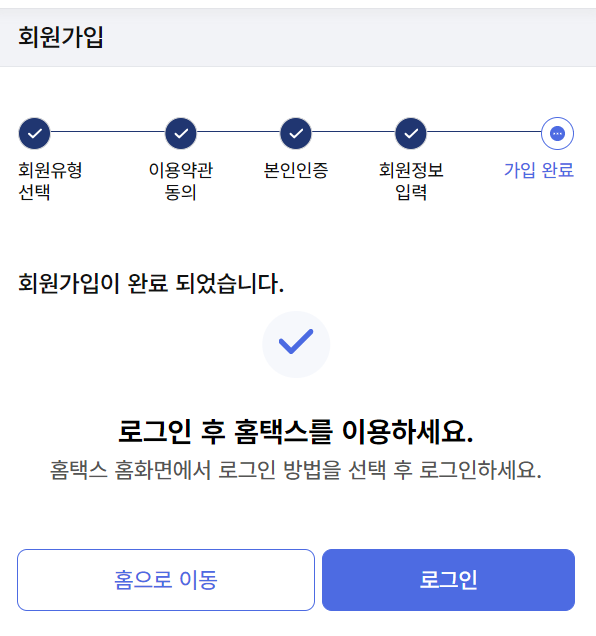Click the 회원유형 선택 step checkmark icon
The height and width of the screenshot is (636, 596).
[34, 133]
